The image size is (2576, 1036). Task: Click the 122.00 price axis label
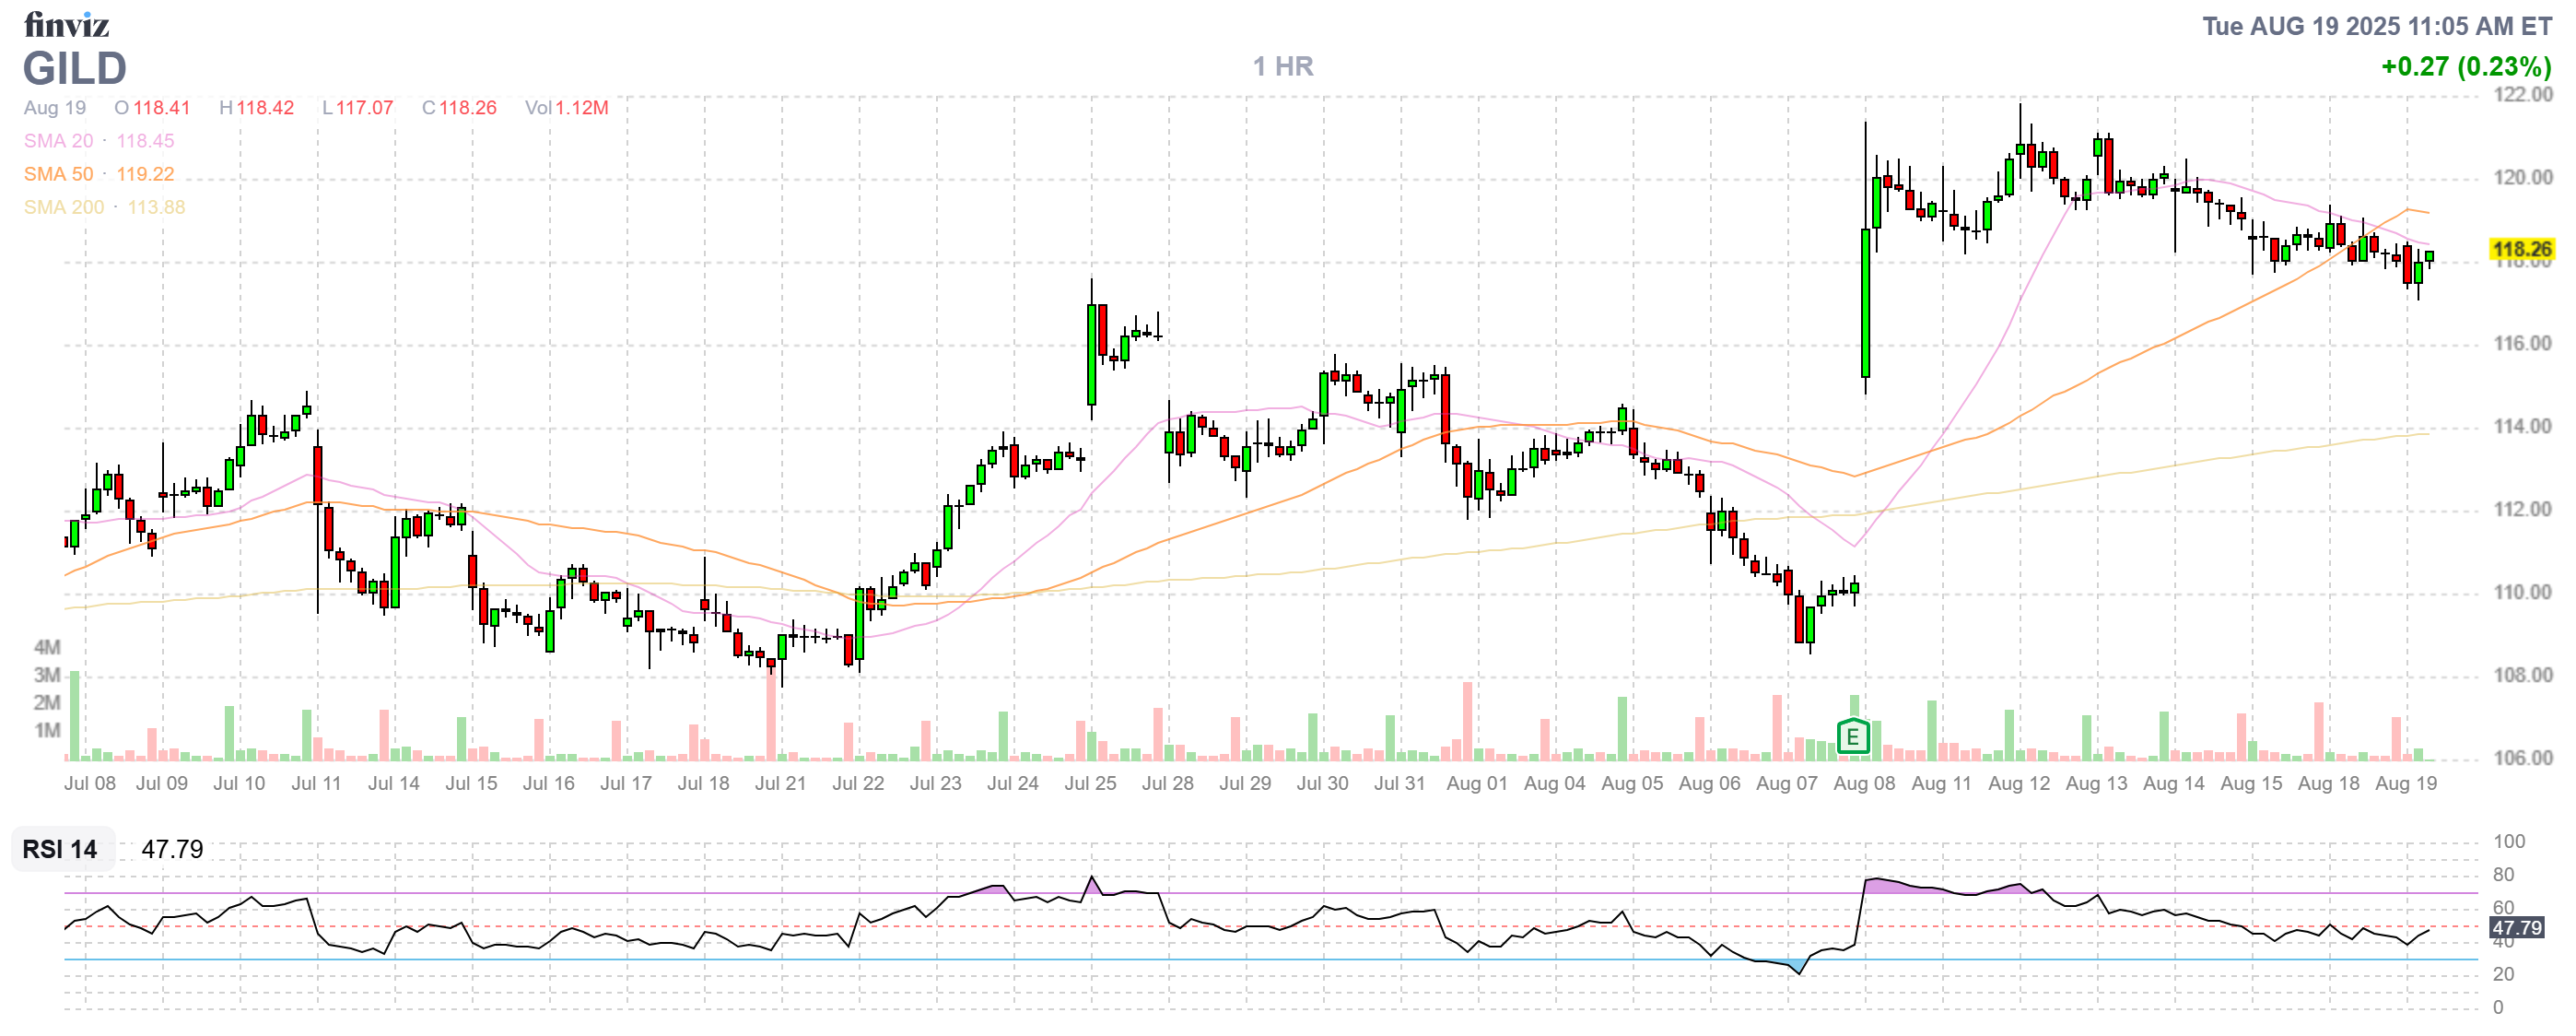[x=2522, y=94]
